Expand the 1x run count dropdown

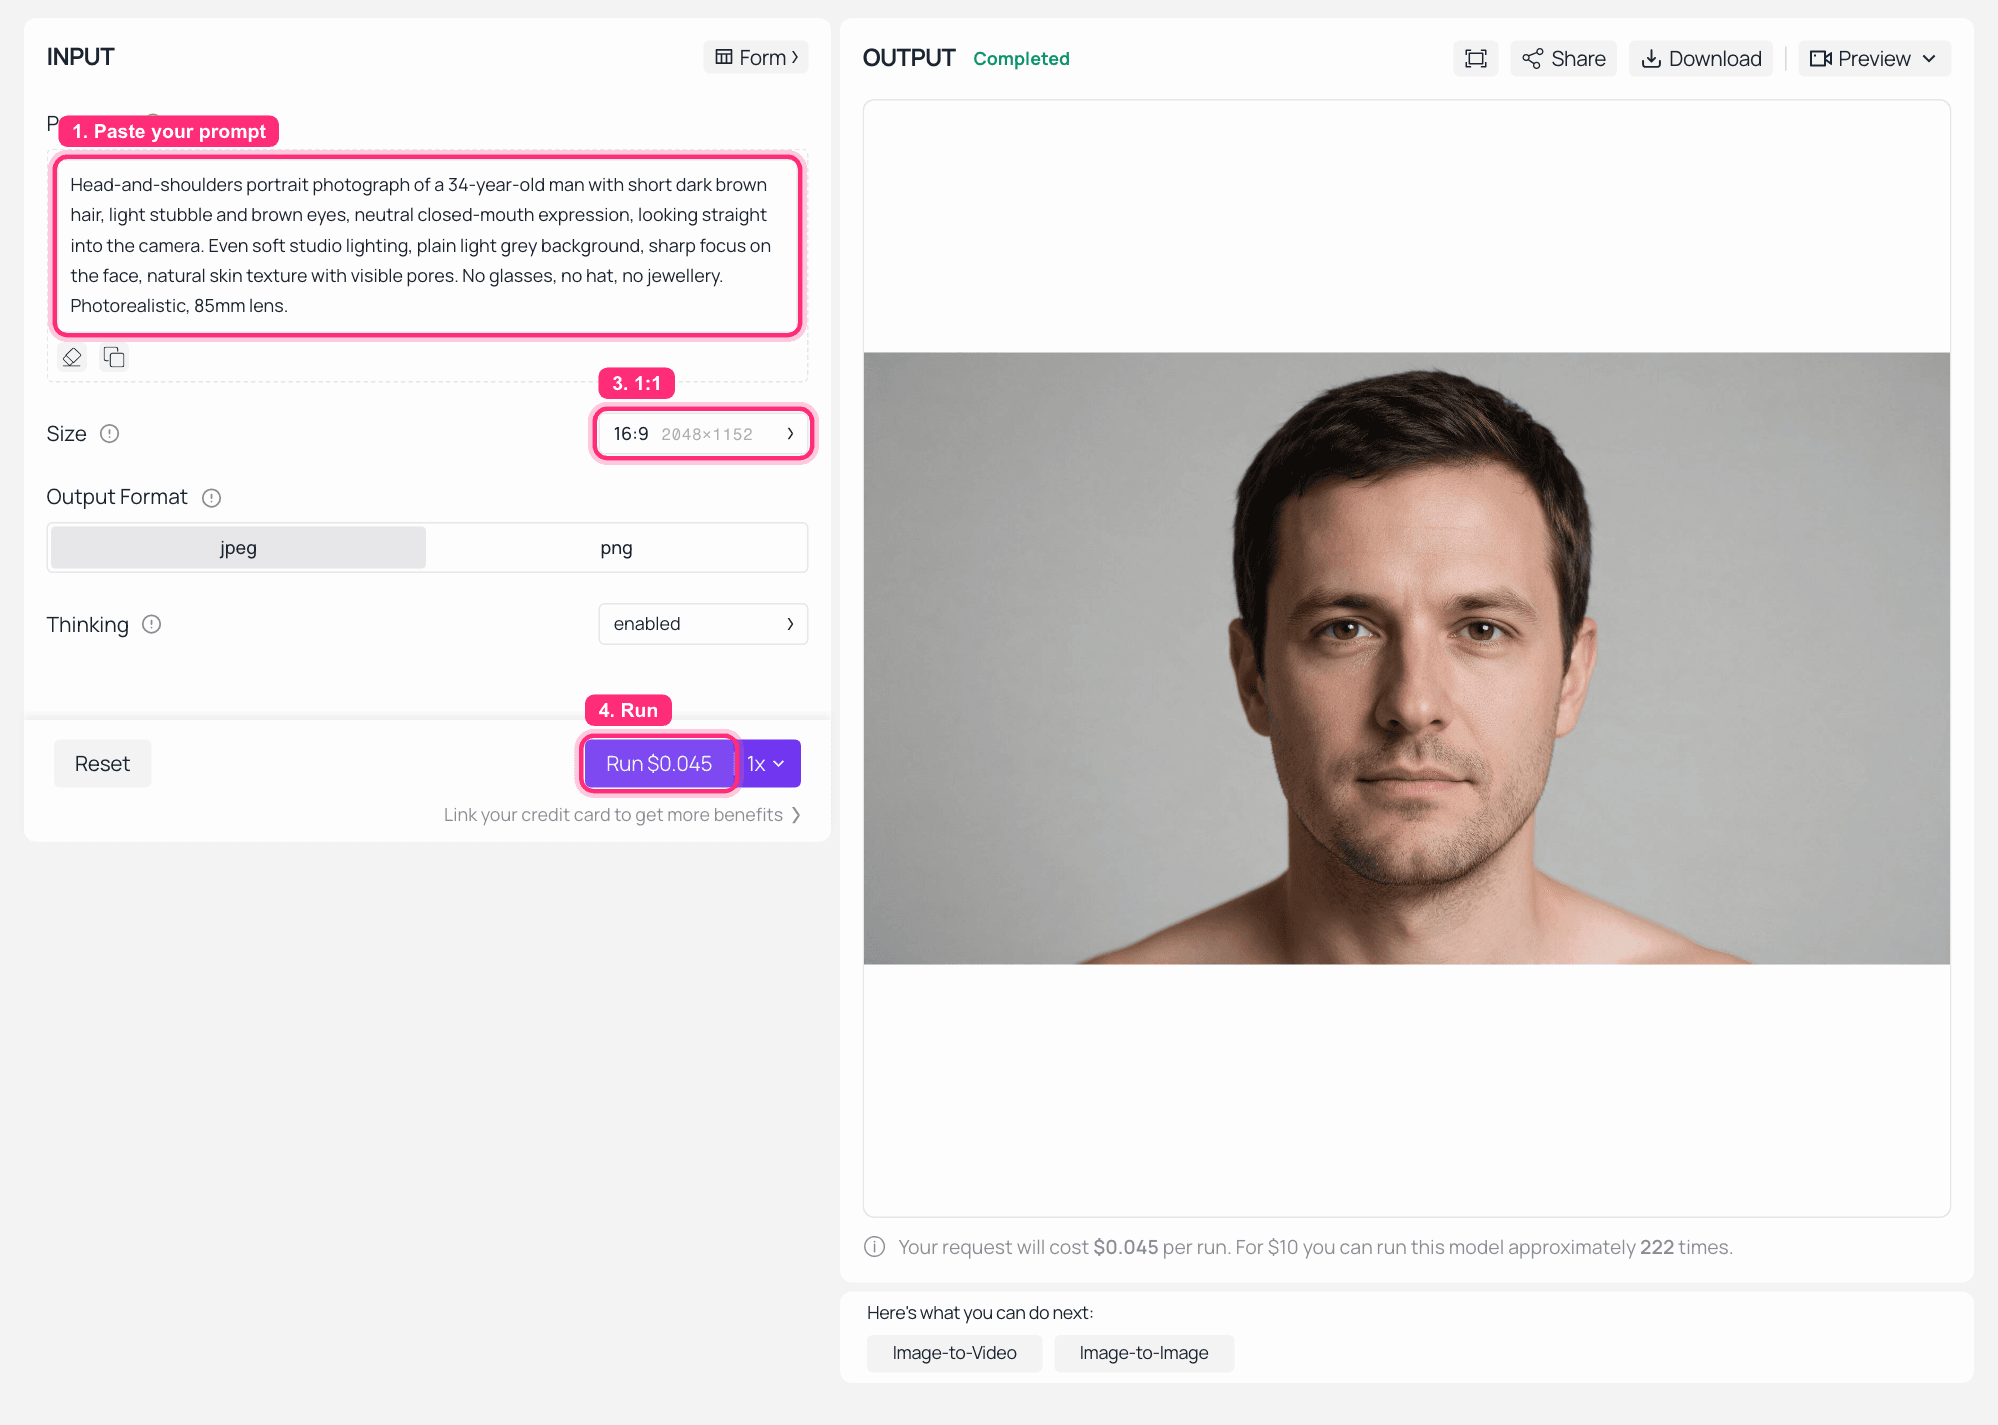[x=768, y=764]
